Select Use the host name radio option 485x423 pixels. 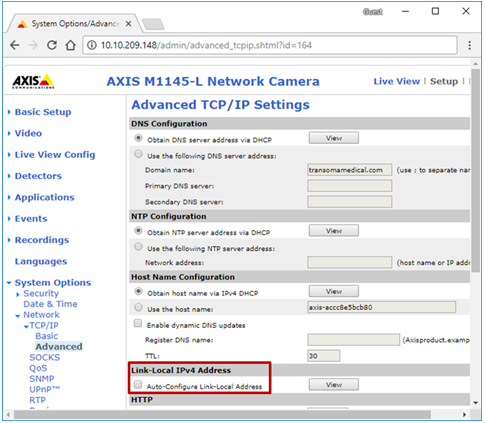138,307
